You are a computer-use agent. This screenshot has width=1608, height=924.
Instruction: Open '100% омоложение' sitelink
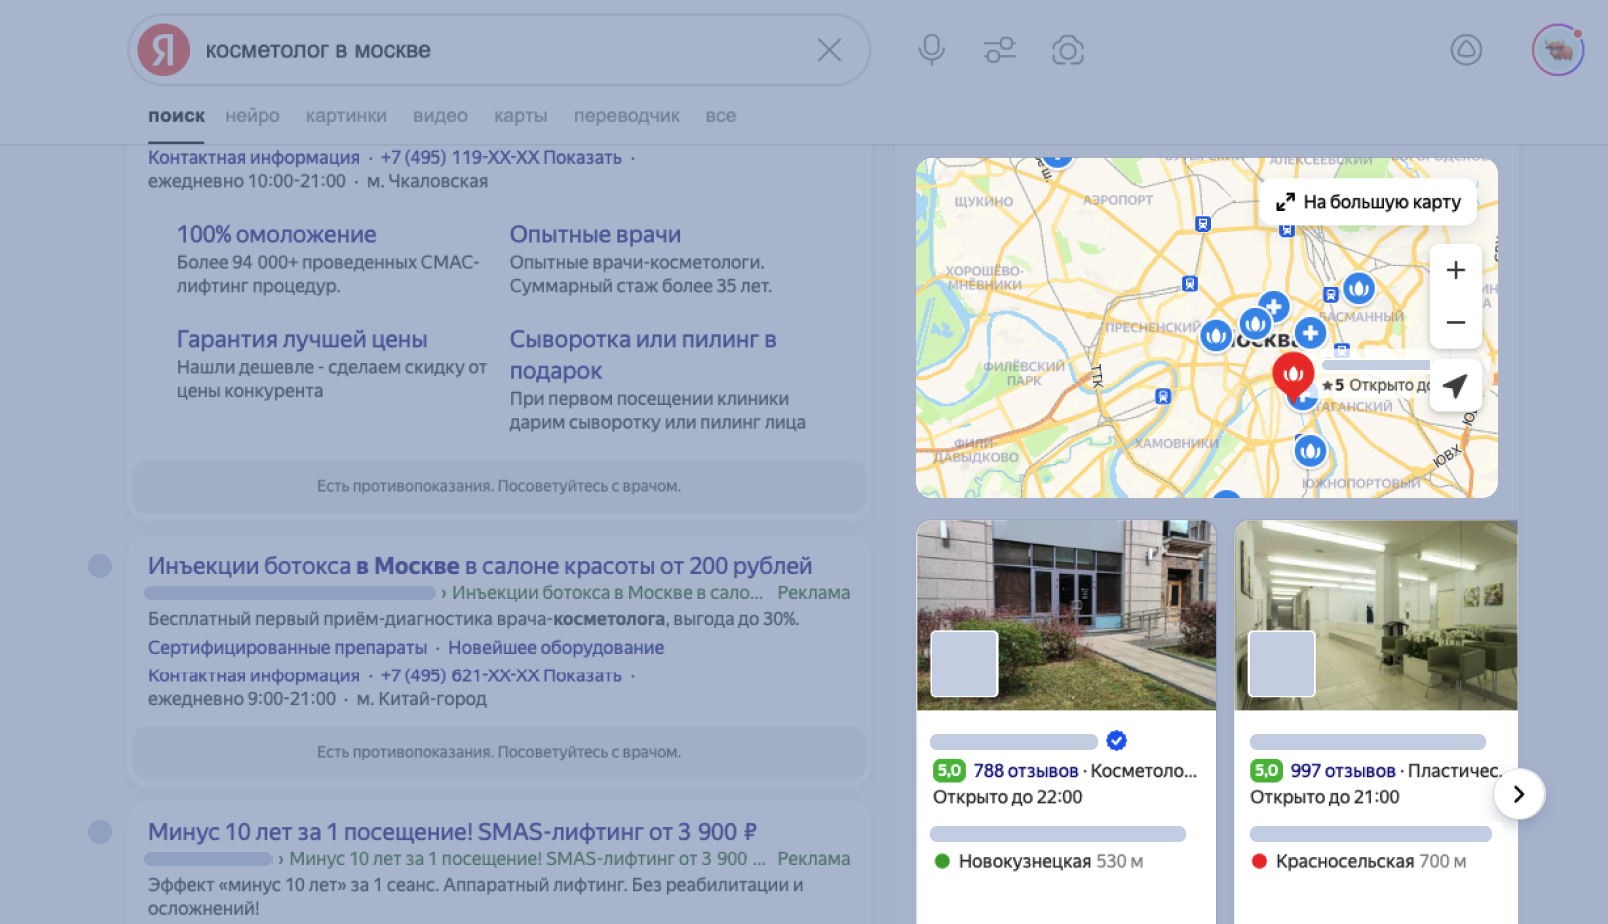point(277,234)
